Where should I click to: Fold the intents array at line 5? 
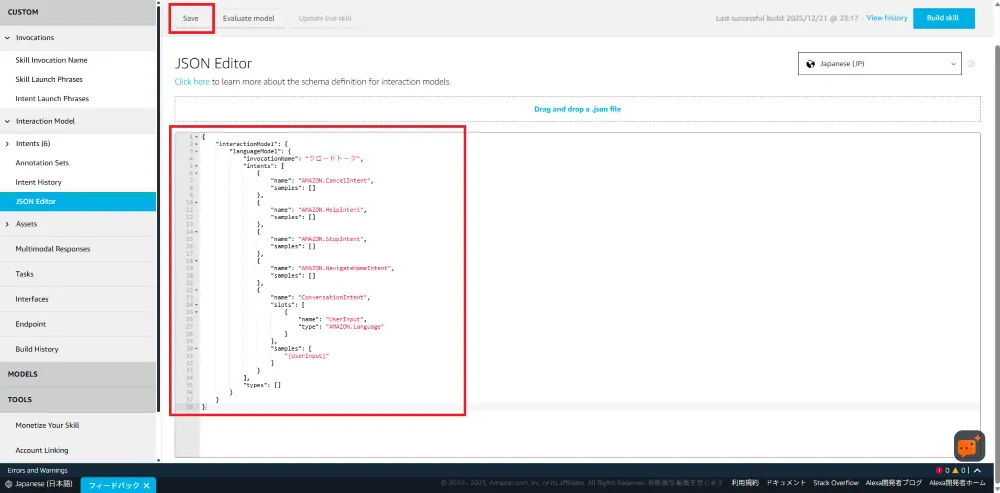tap(196, 166)
